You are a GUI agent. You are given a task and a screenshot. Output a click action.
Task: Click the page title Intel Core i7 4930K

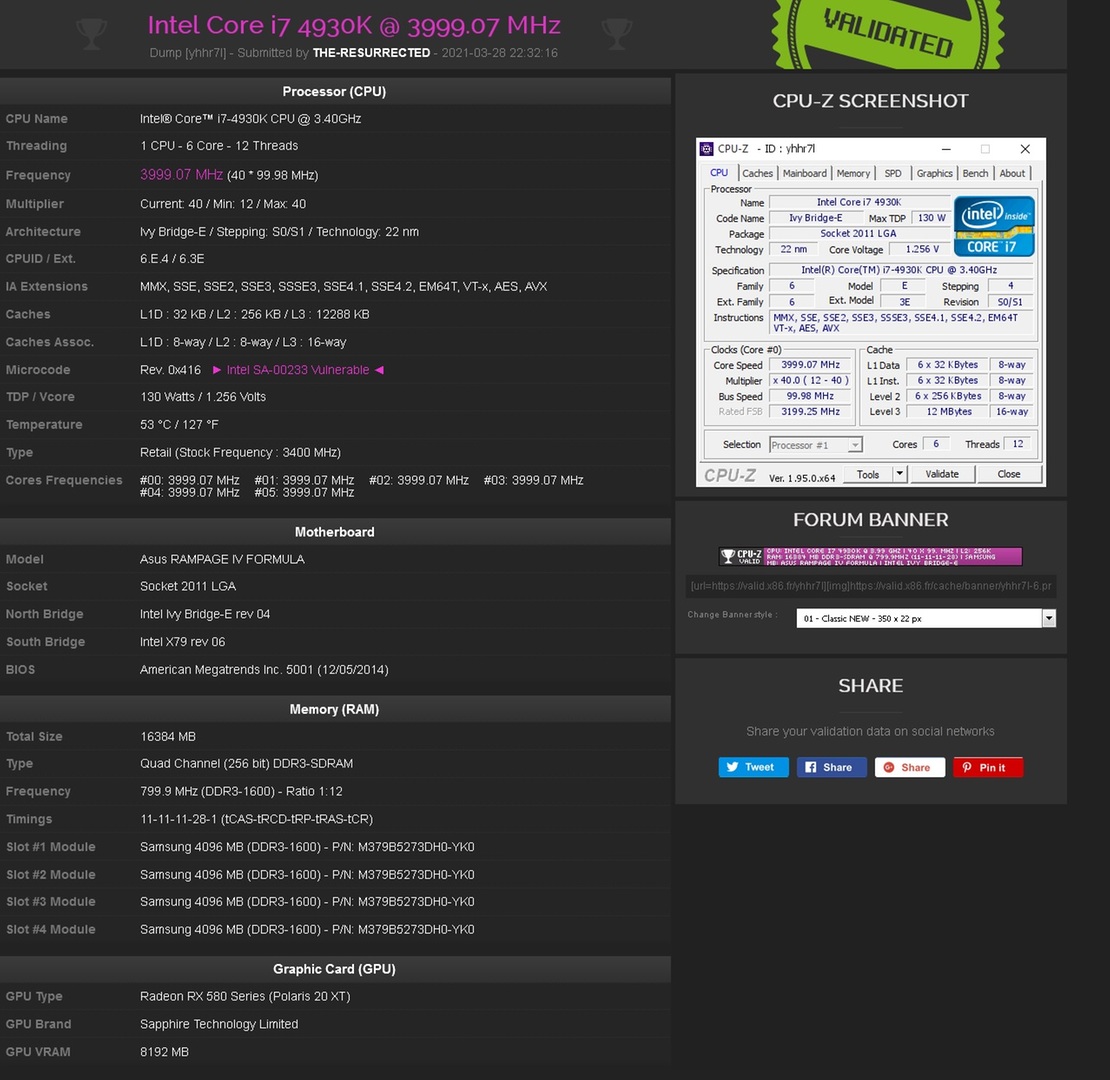click(354, 25)
